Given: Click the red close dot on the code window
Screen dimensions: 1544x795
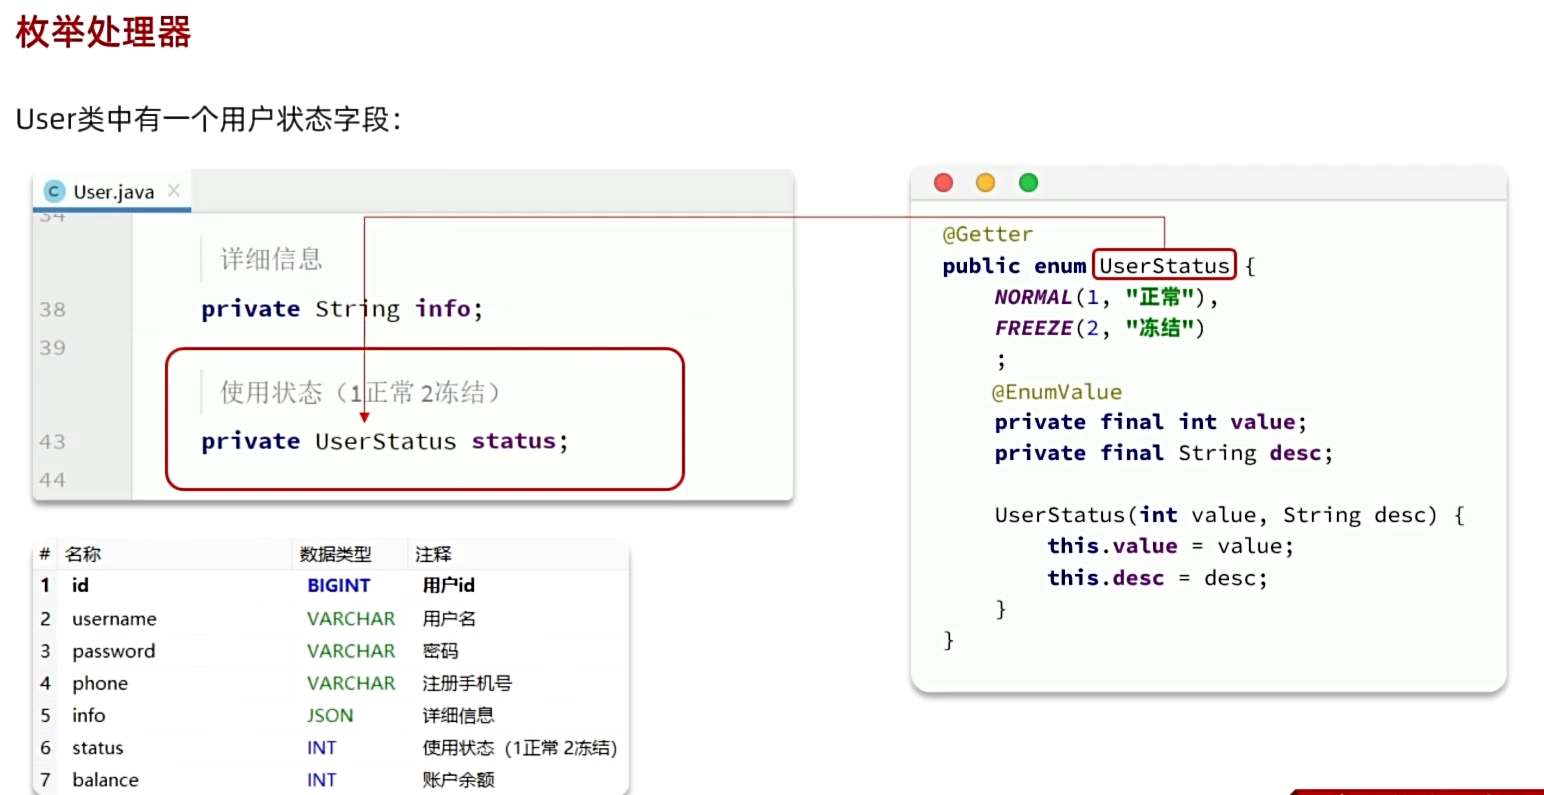Looking at the screenshot, I should 943,182.
